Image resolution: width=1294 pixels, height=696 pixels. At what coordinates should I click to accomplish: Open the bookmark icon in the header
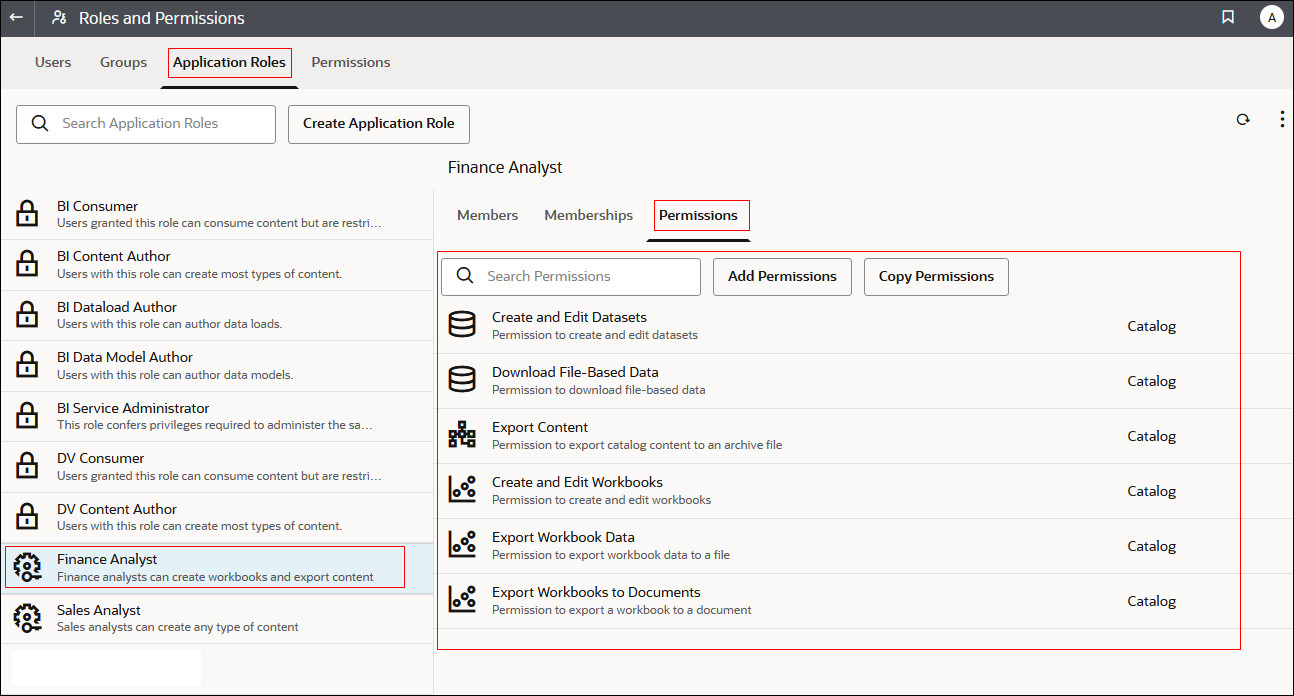(x=1228, y=17)
